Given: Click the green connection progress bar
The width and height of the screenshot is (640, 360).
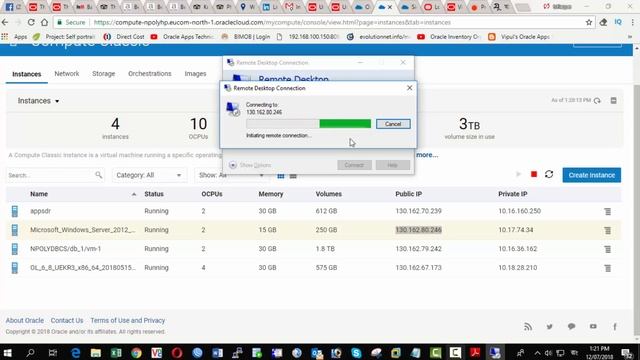Looking at the screenshot, I should click(345, 124).
